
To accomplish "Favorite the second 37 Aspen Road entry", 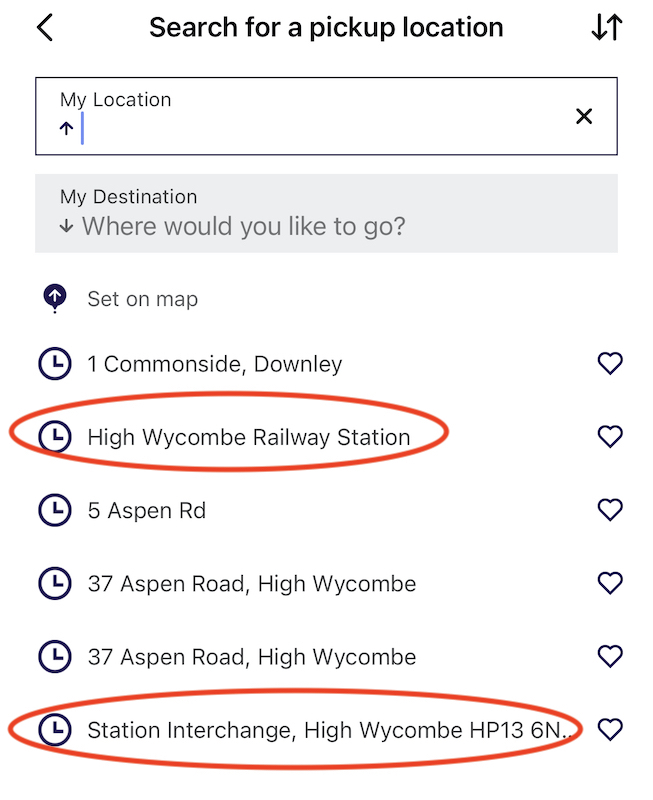I will (x=610, y=657).
